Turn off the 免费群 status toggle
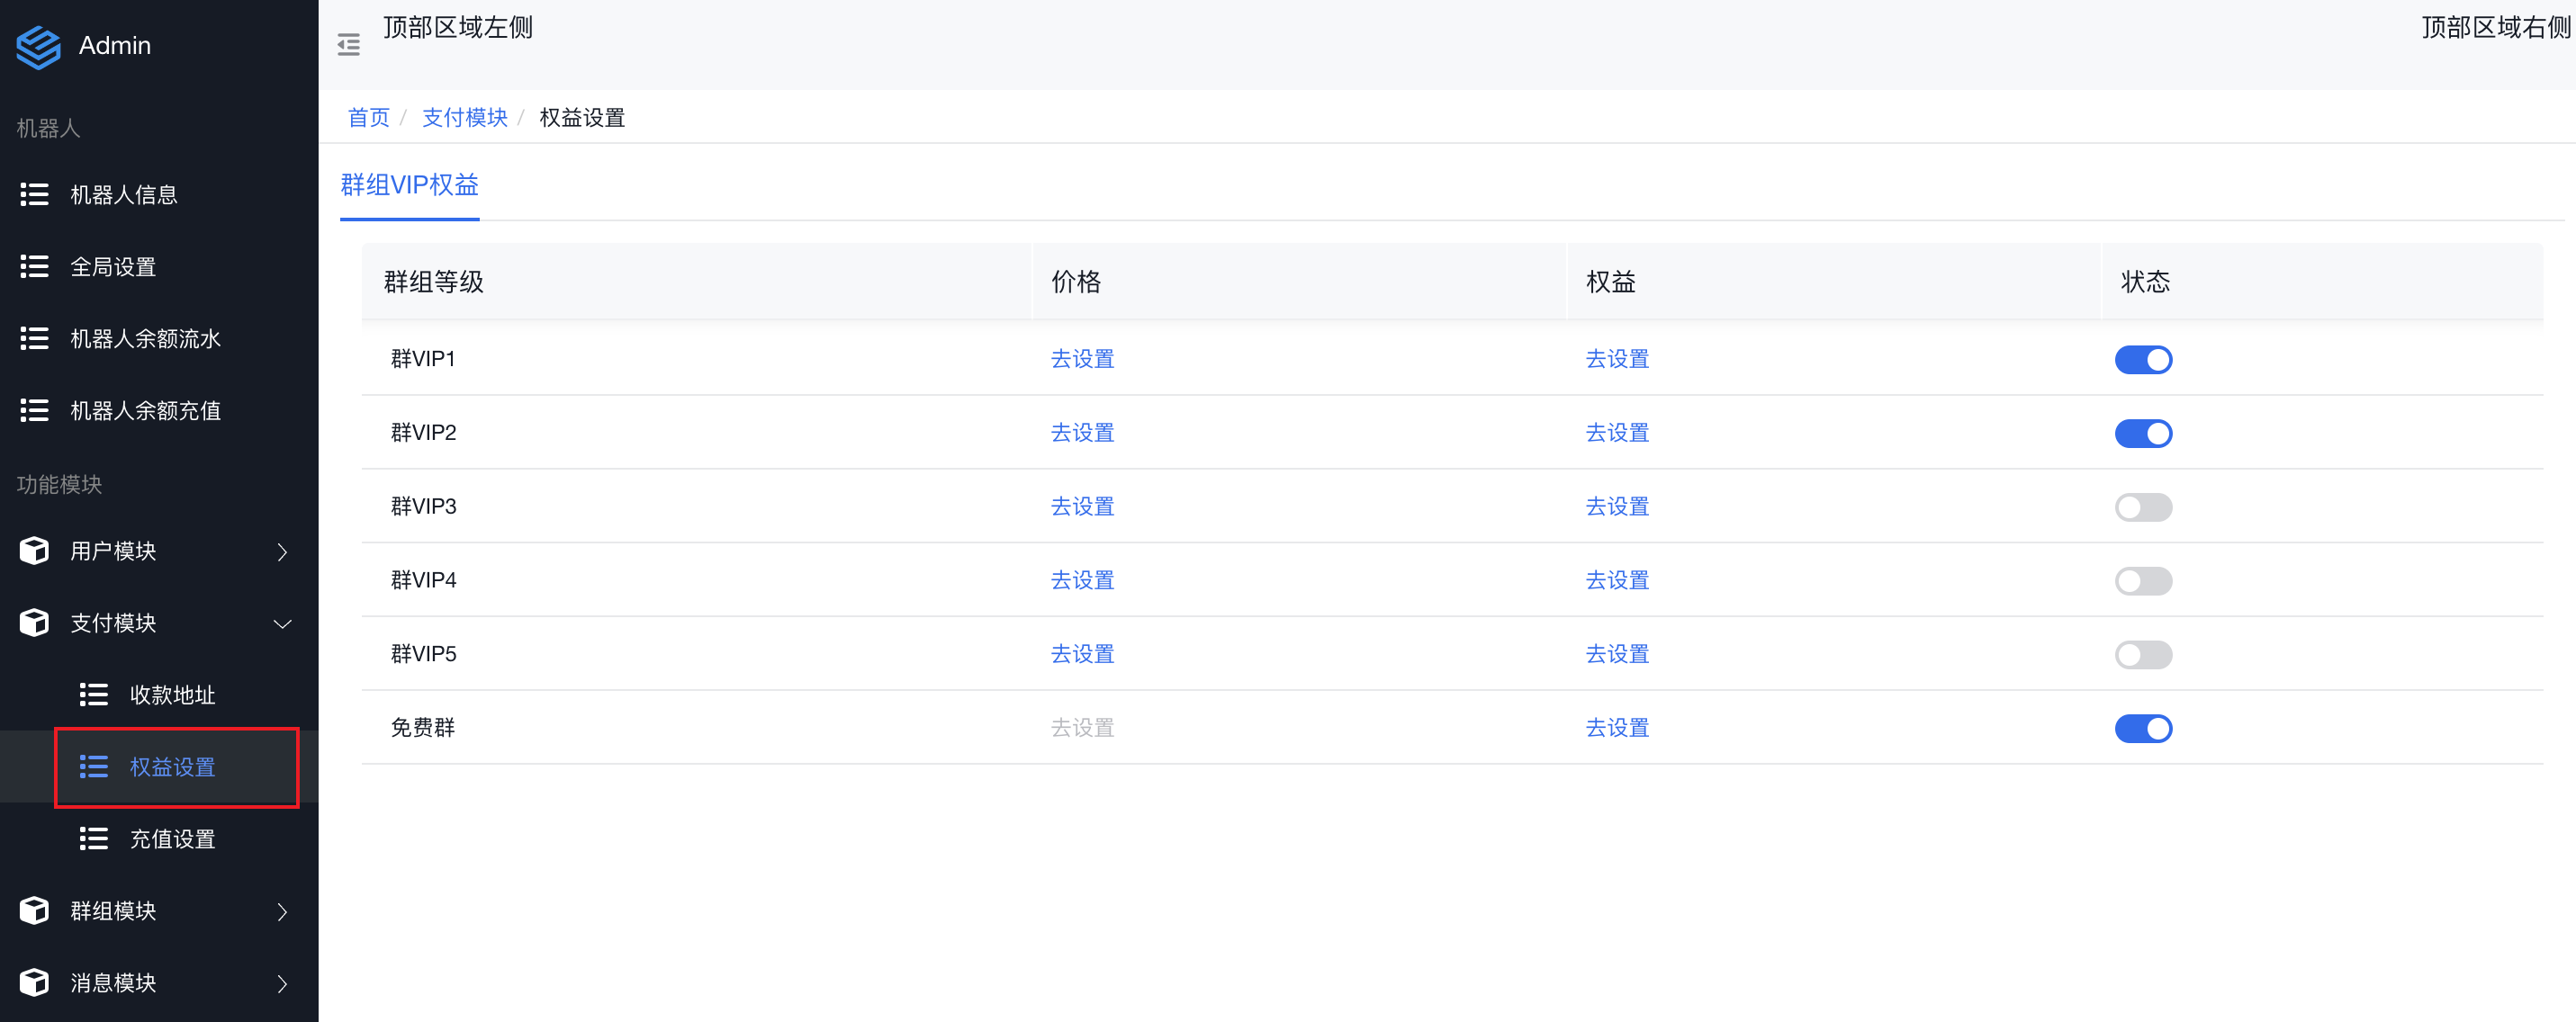Image resolution: width=2576 pixels, height=1022 pixels. (x=2143, y=729)
